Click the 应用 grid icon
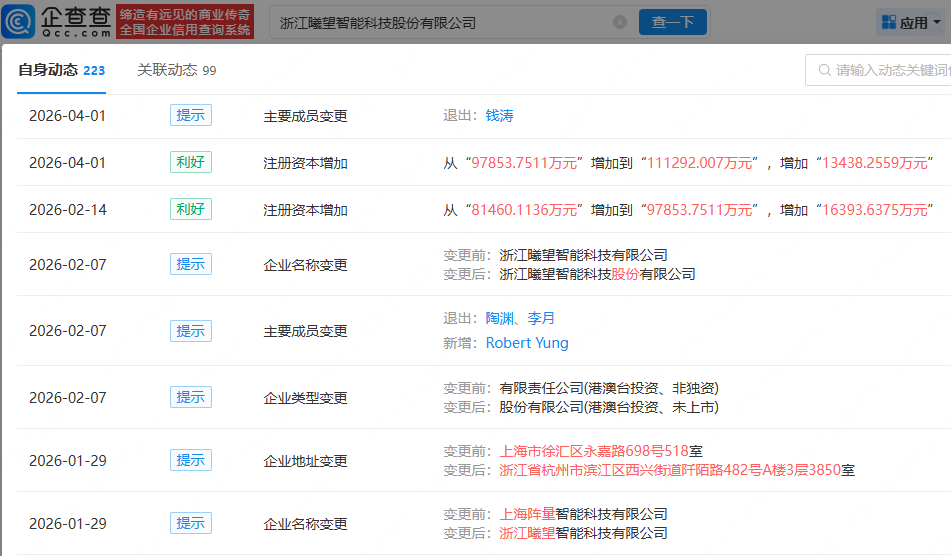Viewport: 951px width, 556px height. point(889,22)
